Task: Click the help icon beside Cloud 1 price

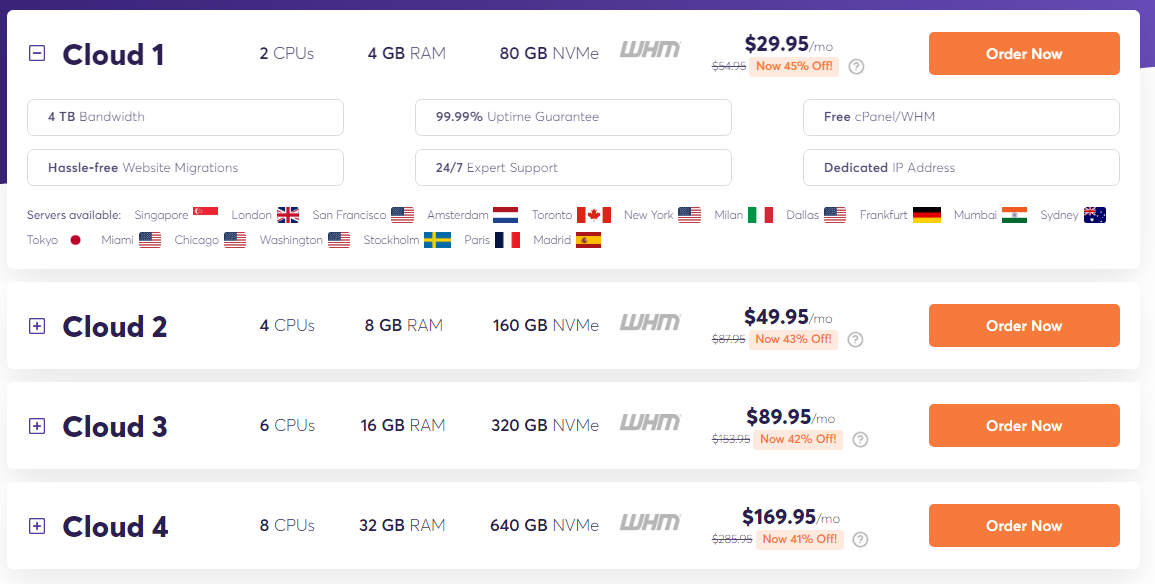Action: (856, 67)
